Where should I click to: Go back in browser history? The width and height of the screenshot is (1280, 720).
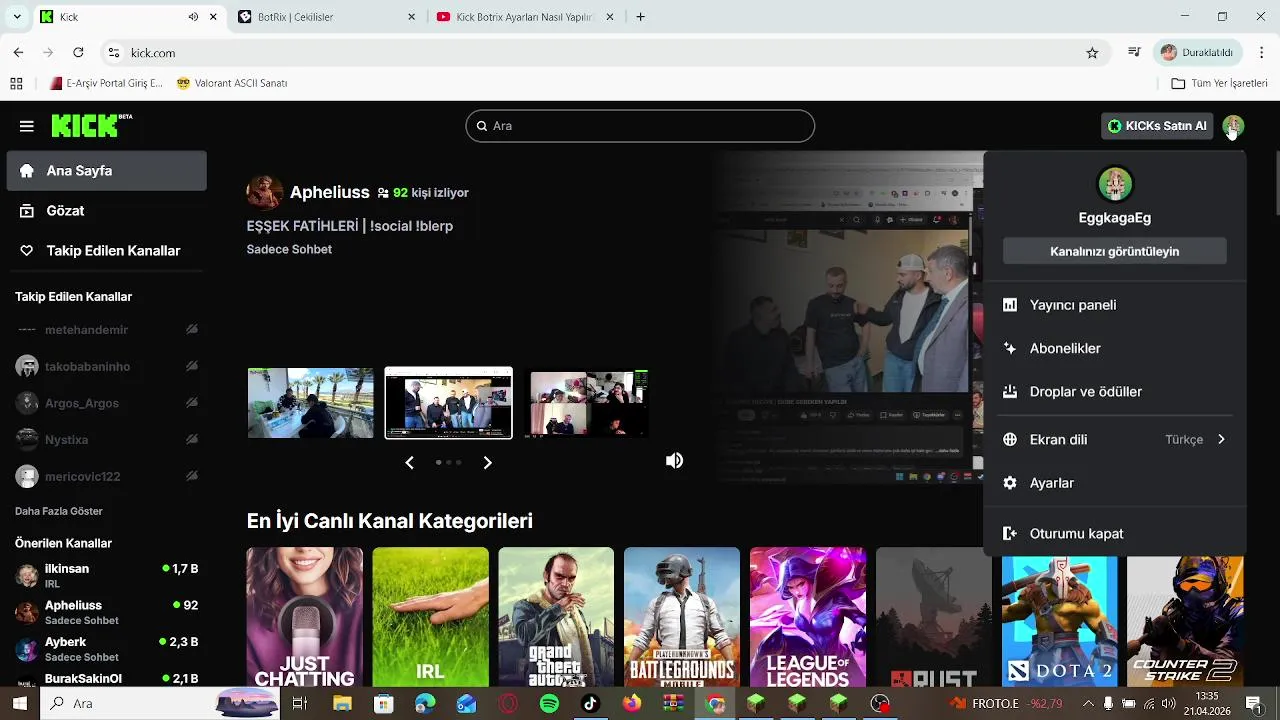click(18, 53)
